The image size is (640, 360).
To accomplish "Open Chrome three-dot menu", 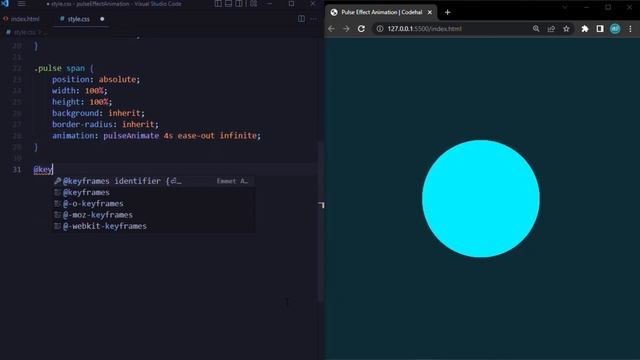I will pos(630,29).
